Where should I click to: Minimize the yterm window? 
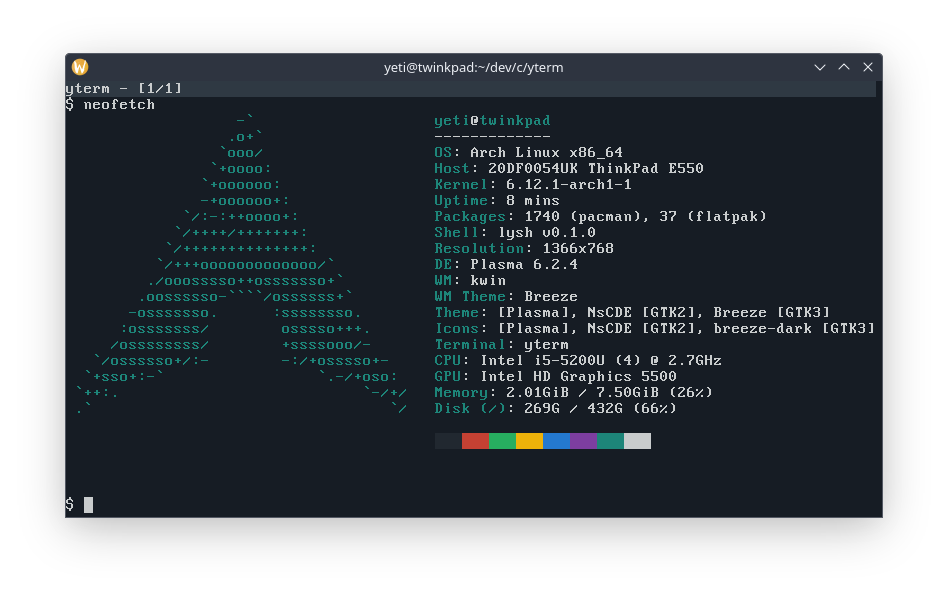[819, 67]
